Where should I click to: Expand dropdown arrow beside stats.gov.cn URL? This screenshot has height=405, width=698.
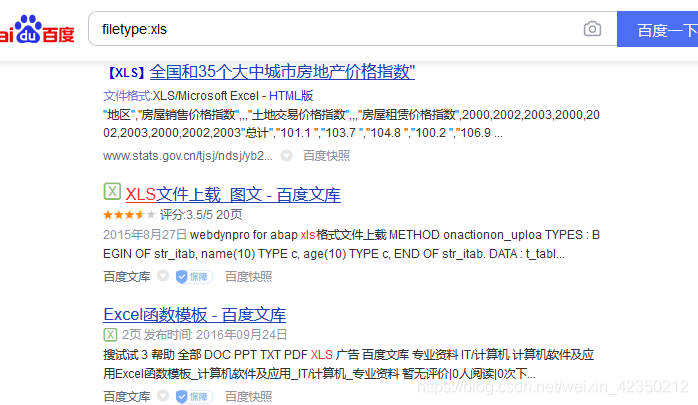point(287,156)
